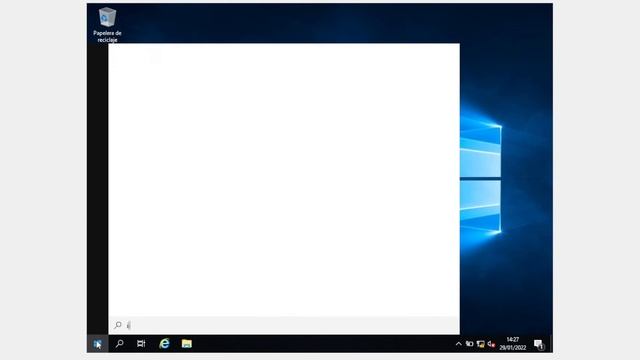Image resolution: width=640 pixels, height=360 pixels.
Task: Click the network status tray icon
Action: tap(480, 344)
